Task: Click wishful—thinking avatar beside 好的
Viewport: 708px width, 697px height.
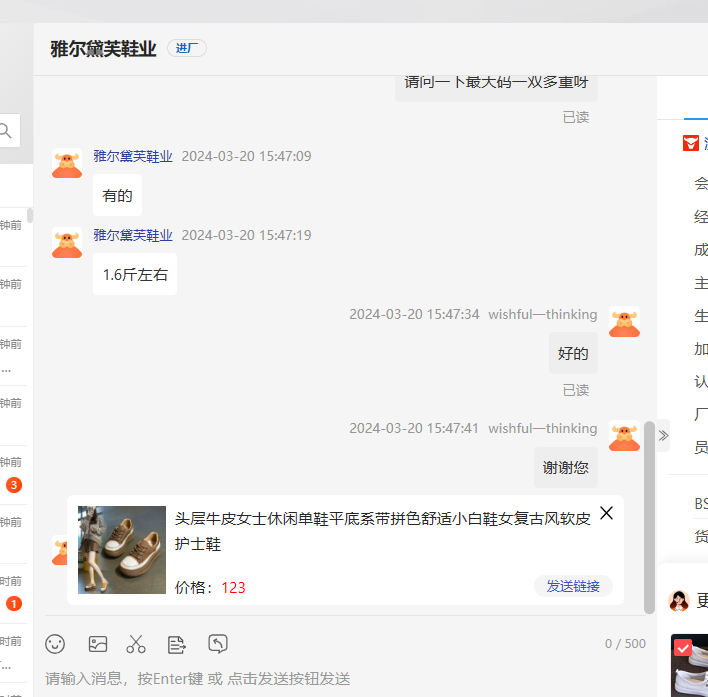Action: click(x=624, y=322)
